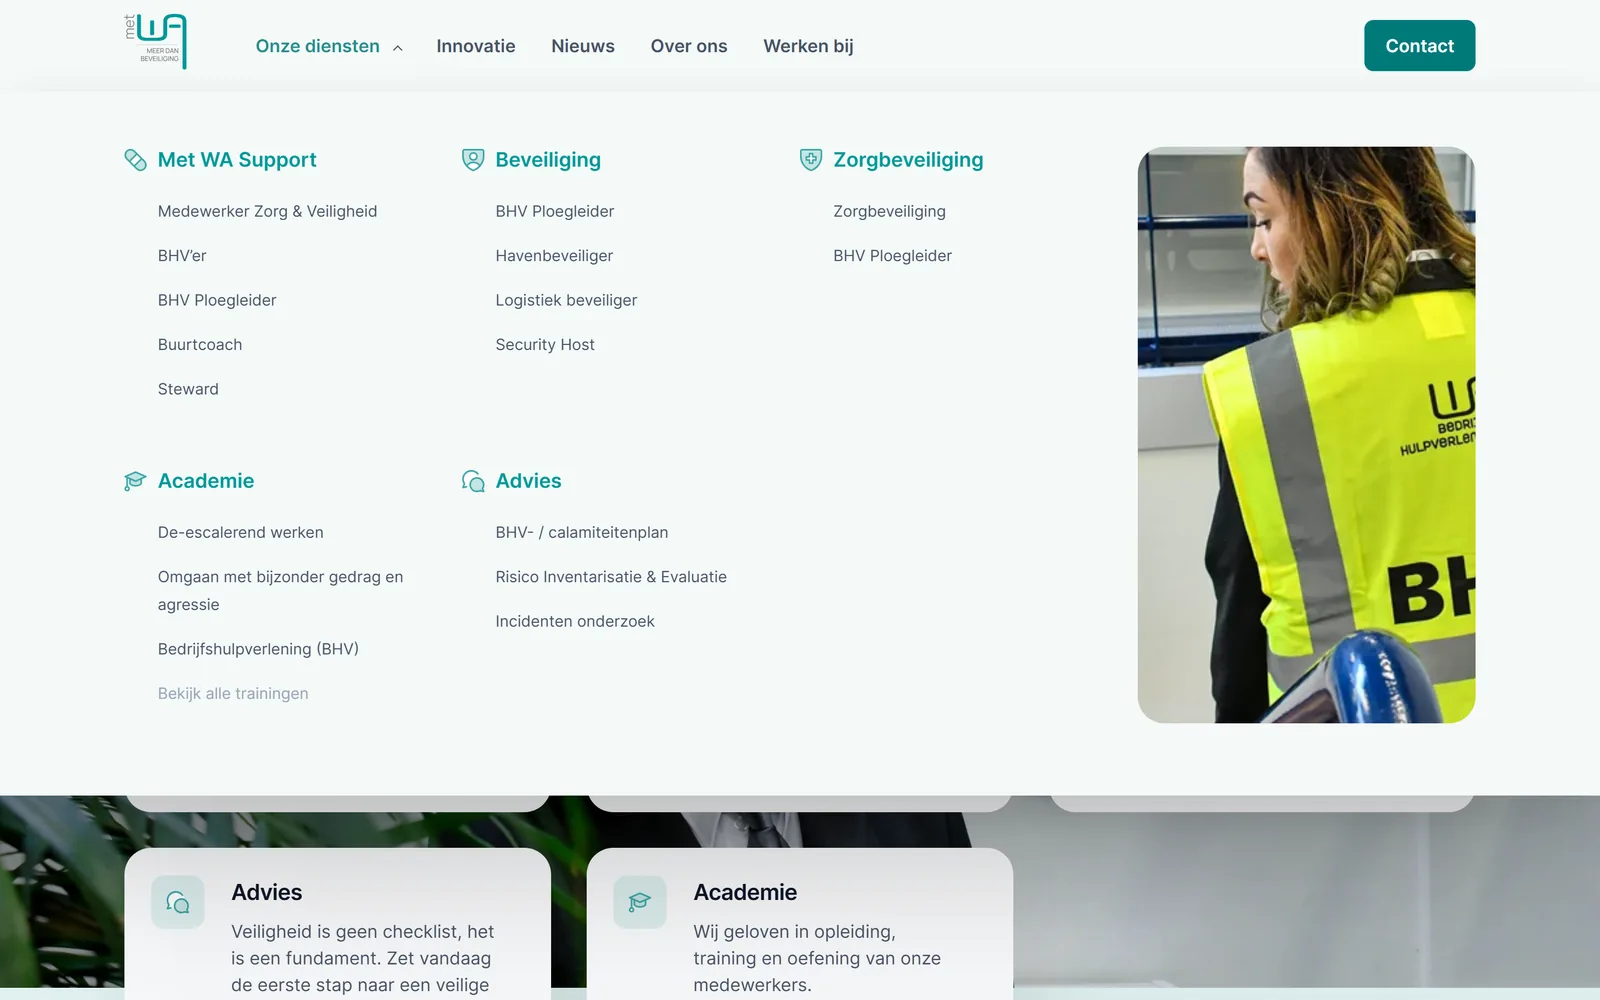This screenshot has width=1600, height=1000.
Task: Select Bedrijfshulpverlening (BHV) training
Action: [258, 649]
